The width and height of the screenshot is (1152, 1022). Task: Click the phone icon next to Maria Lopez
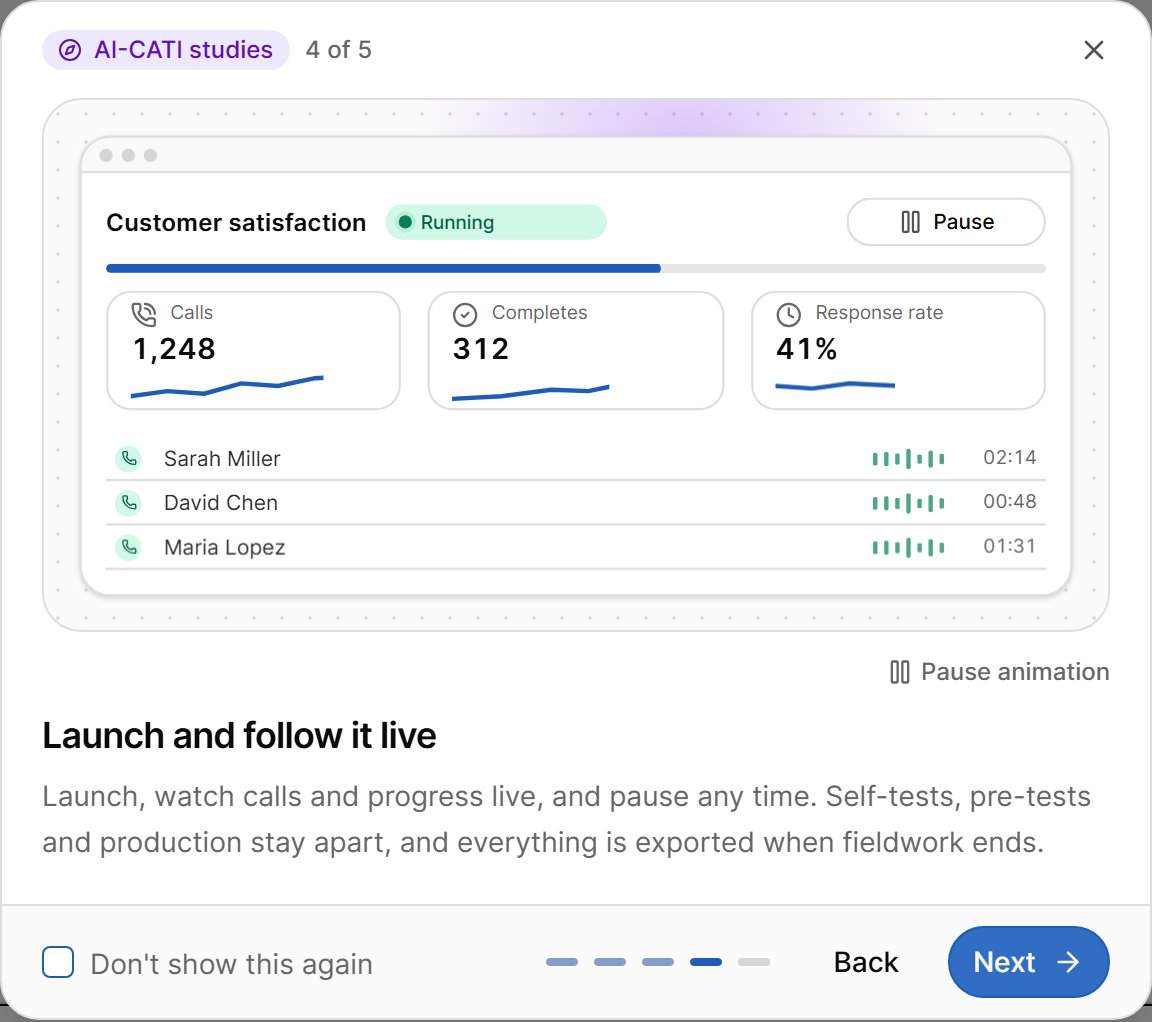[129, 547]
